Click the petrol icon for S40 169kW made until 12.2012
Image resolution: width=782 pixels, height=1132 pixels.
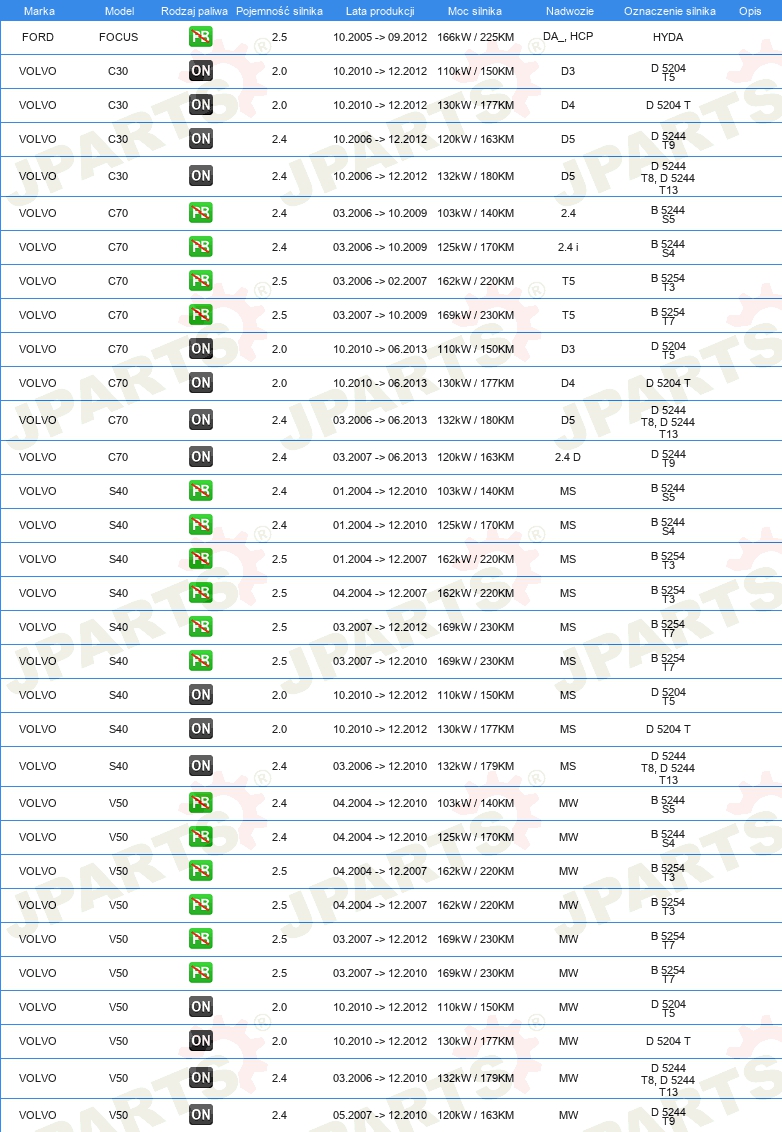tap(201, 627)
